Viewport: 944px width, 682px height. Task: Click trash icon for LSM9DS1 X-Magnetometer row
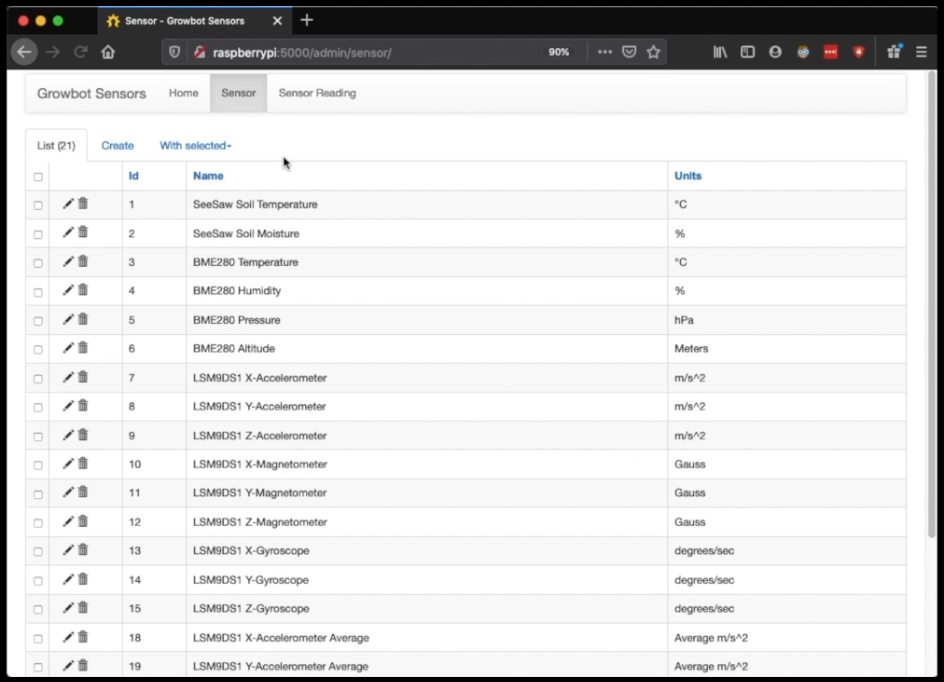[x=83, y=464]
